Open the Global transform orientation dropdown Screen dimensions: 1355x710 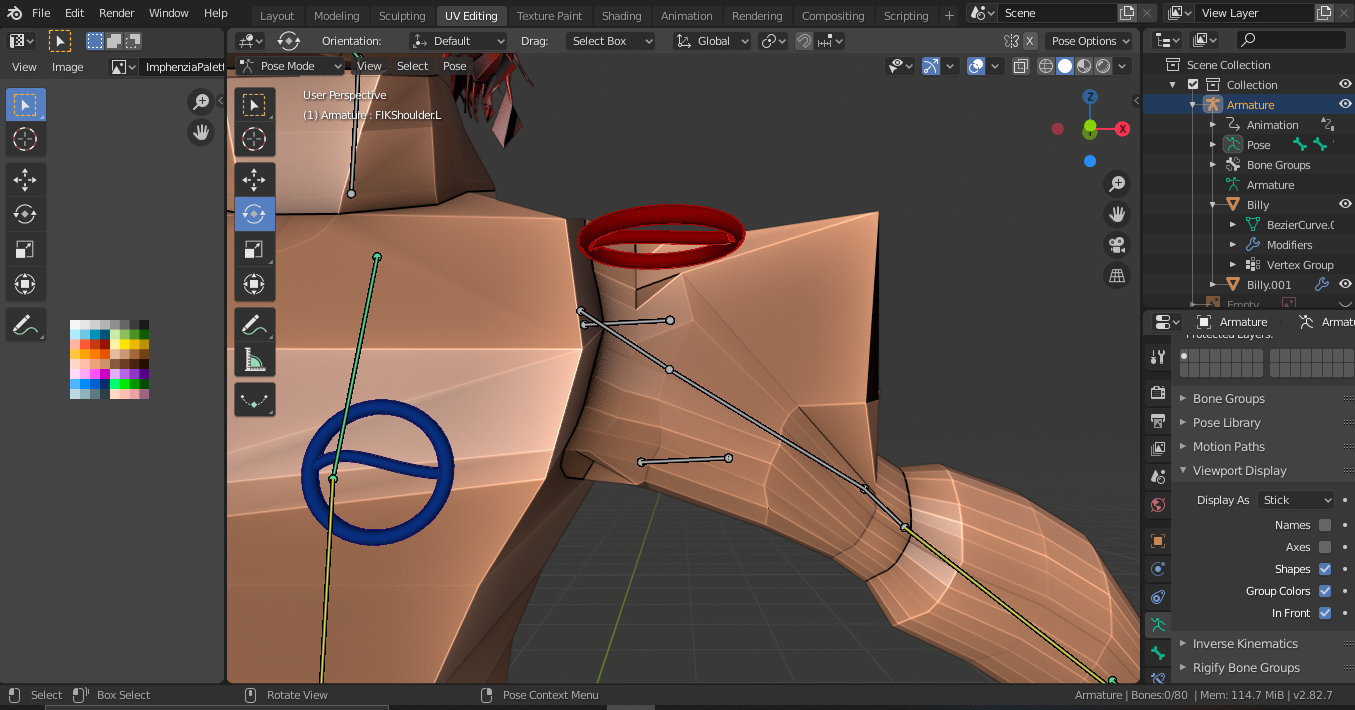point(713,41)
